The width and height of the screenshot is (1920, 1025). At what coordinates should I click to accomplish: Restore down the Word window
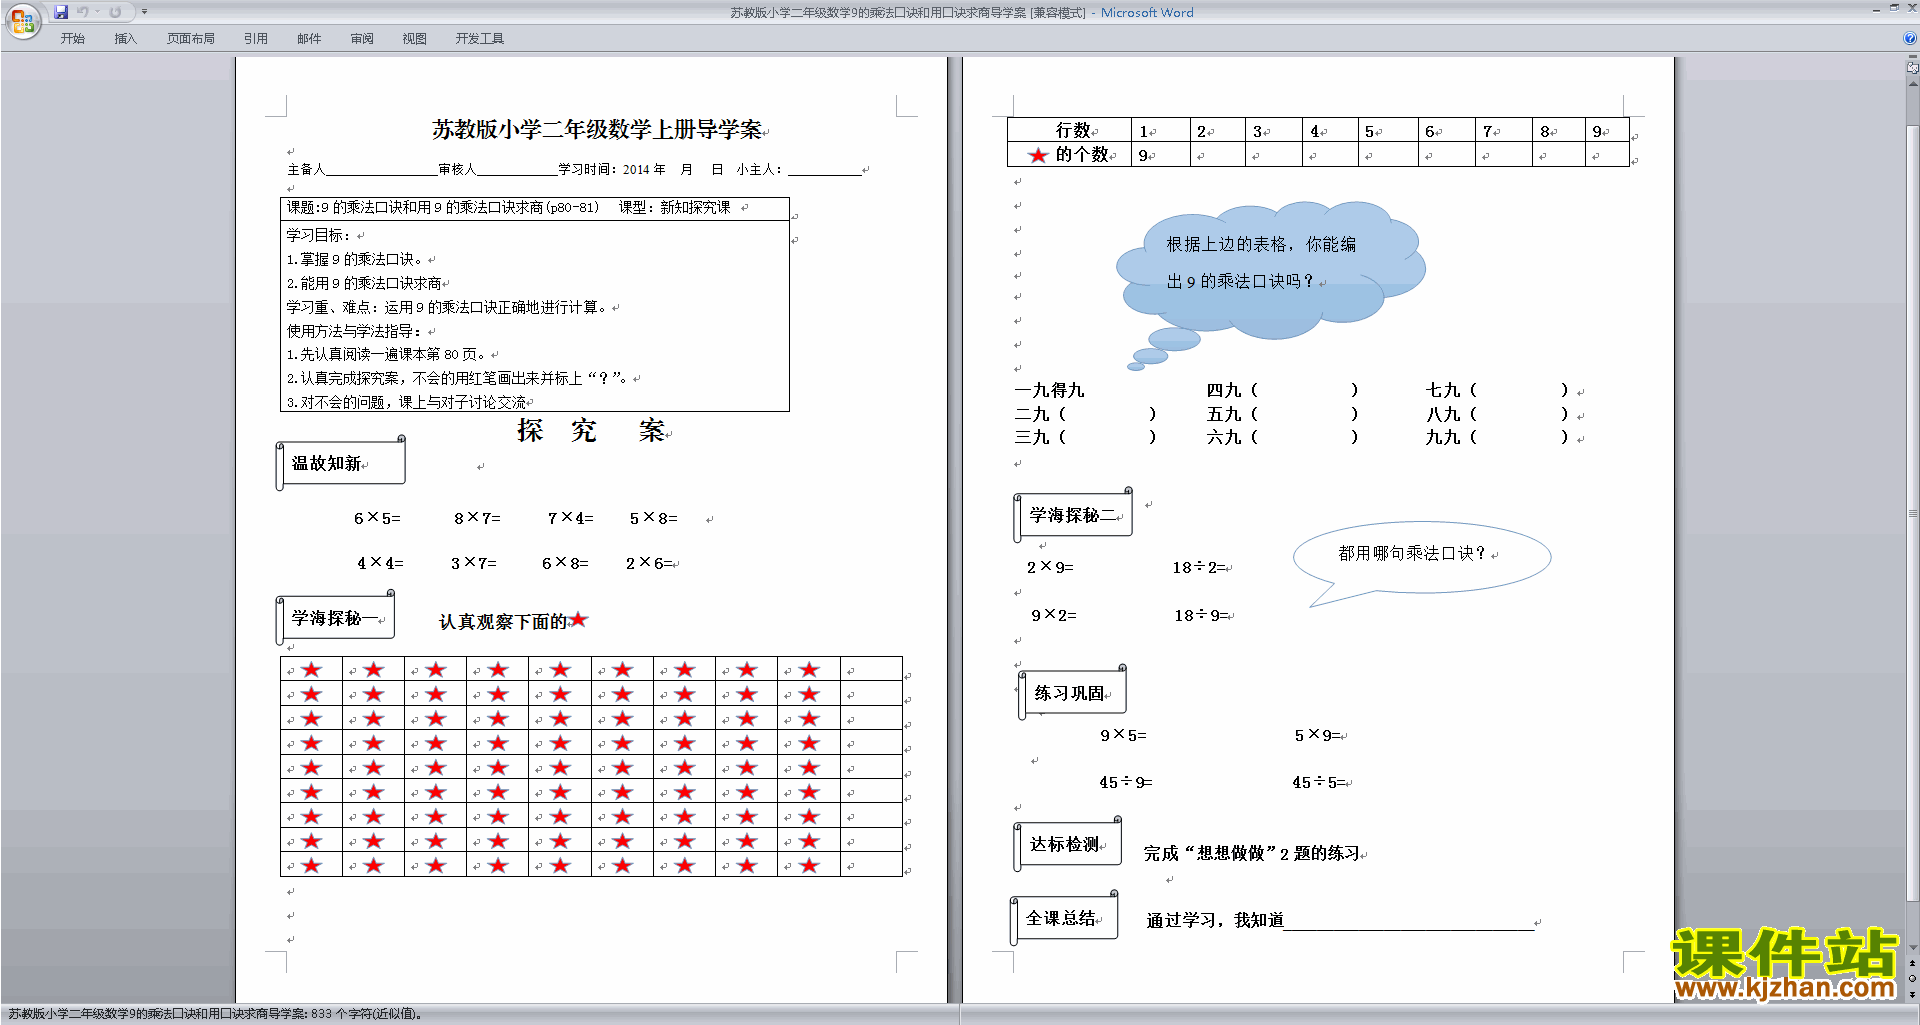1894,8
